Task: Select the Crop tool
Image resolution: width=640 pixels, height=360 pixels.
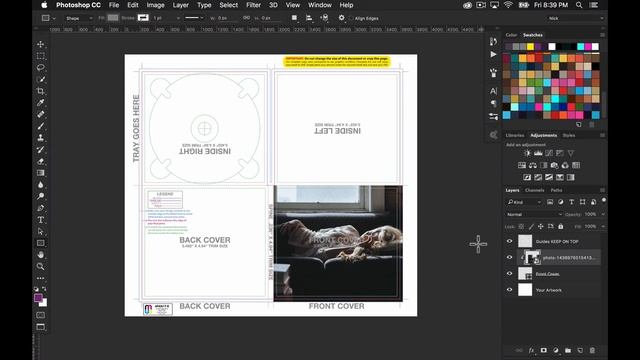Action: click(x=40, y=91)
